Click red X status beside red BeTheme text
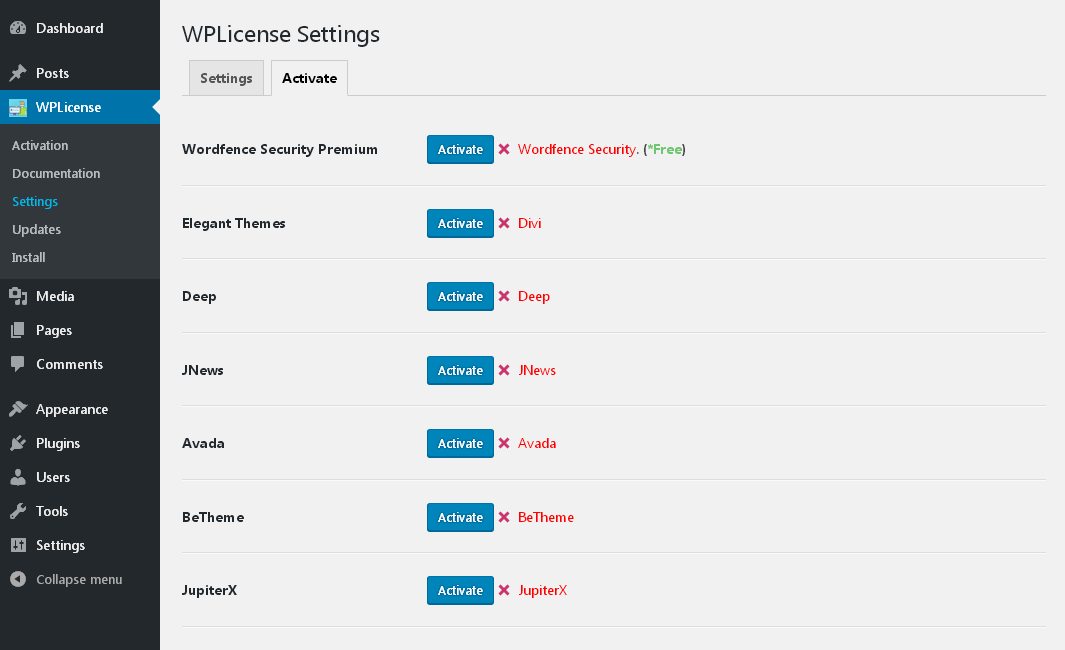1065x650 pixels. 504,517
